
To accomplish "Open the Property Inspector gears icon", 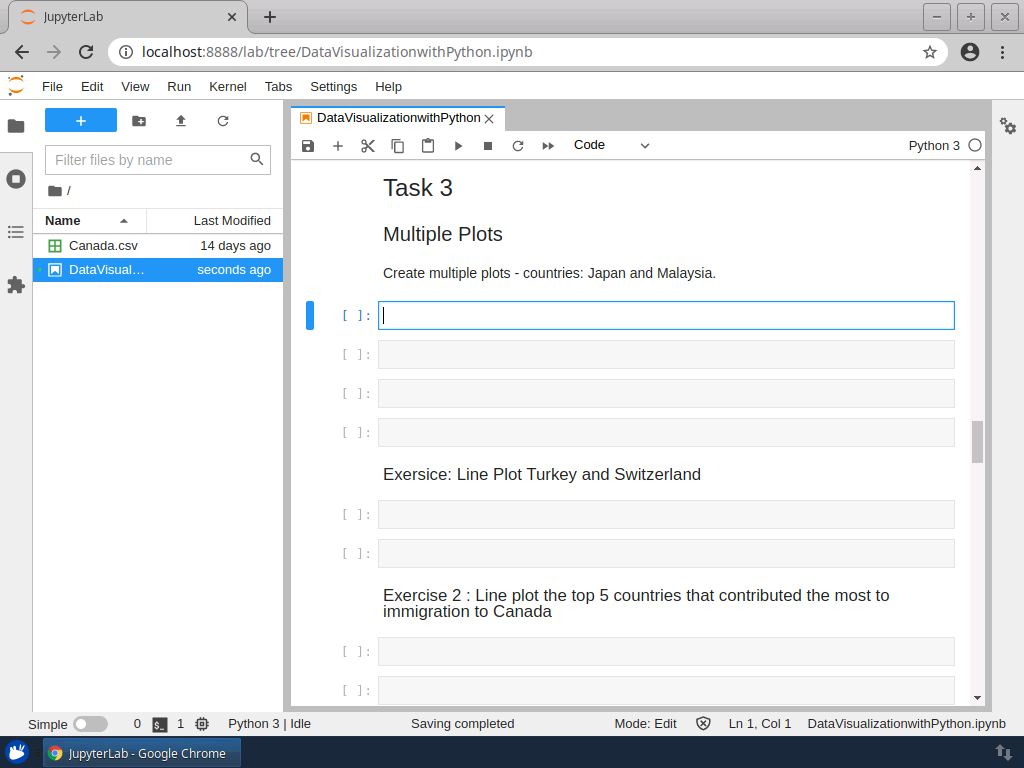I will coord(1008,126).
